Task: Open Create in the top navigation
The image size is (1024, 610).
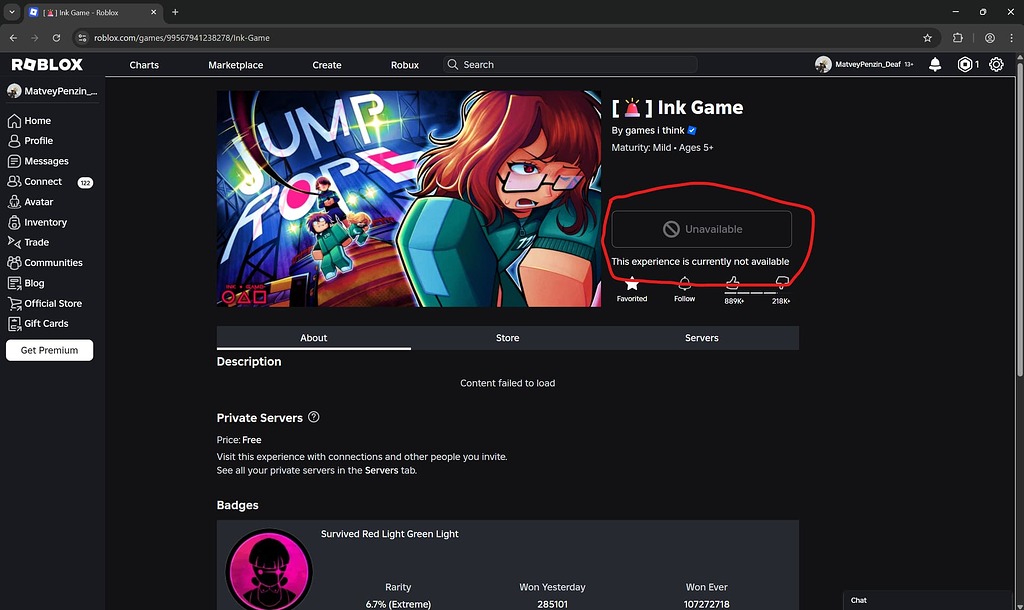Action: pyautogui.click(x=327, y=65)
